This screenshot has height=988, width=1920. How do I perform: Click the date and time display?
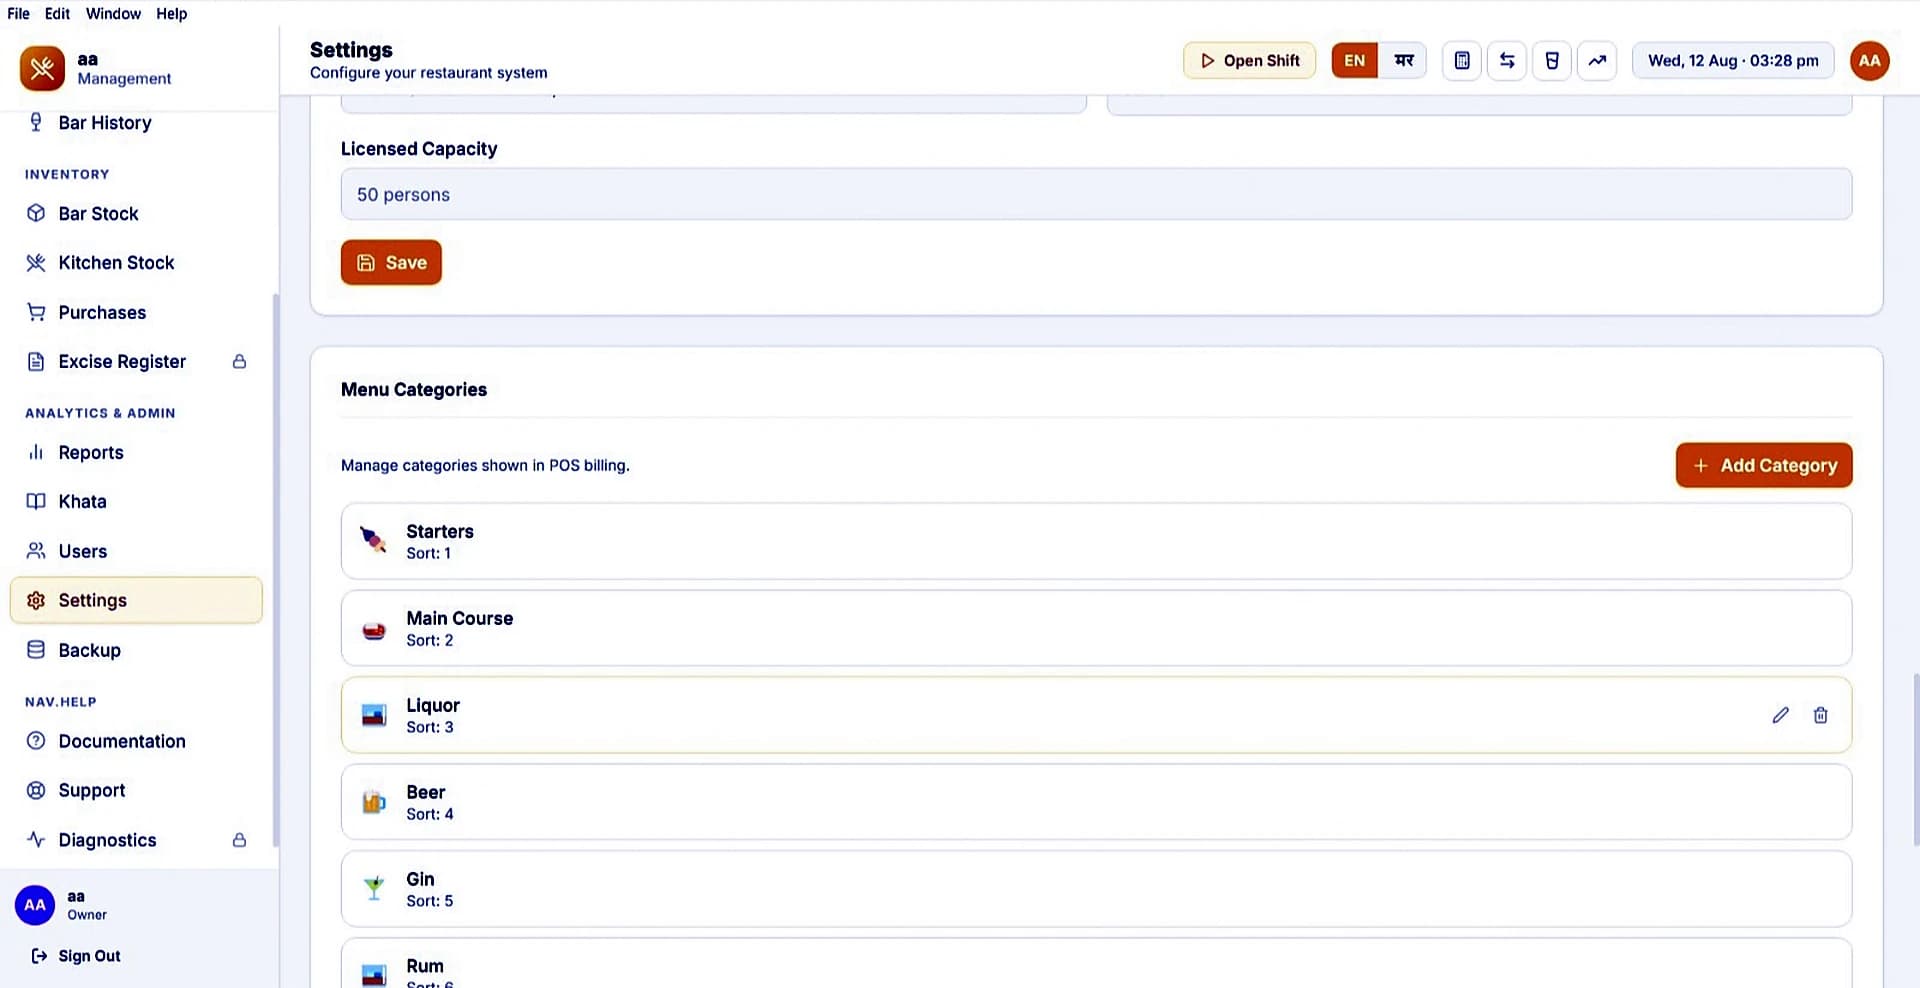[x=1733, y=61]
